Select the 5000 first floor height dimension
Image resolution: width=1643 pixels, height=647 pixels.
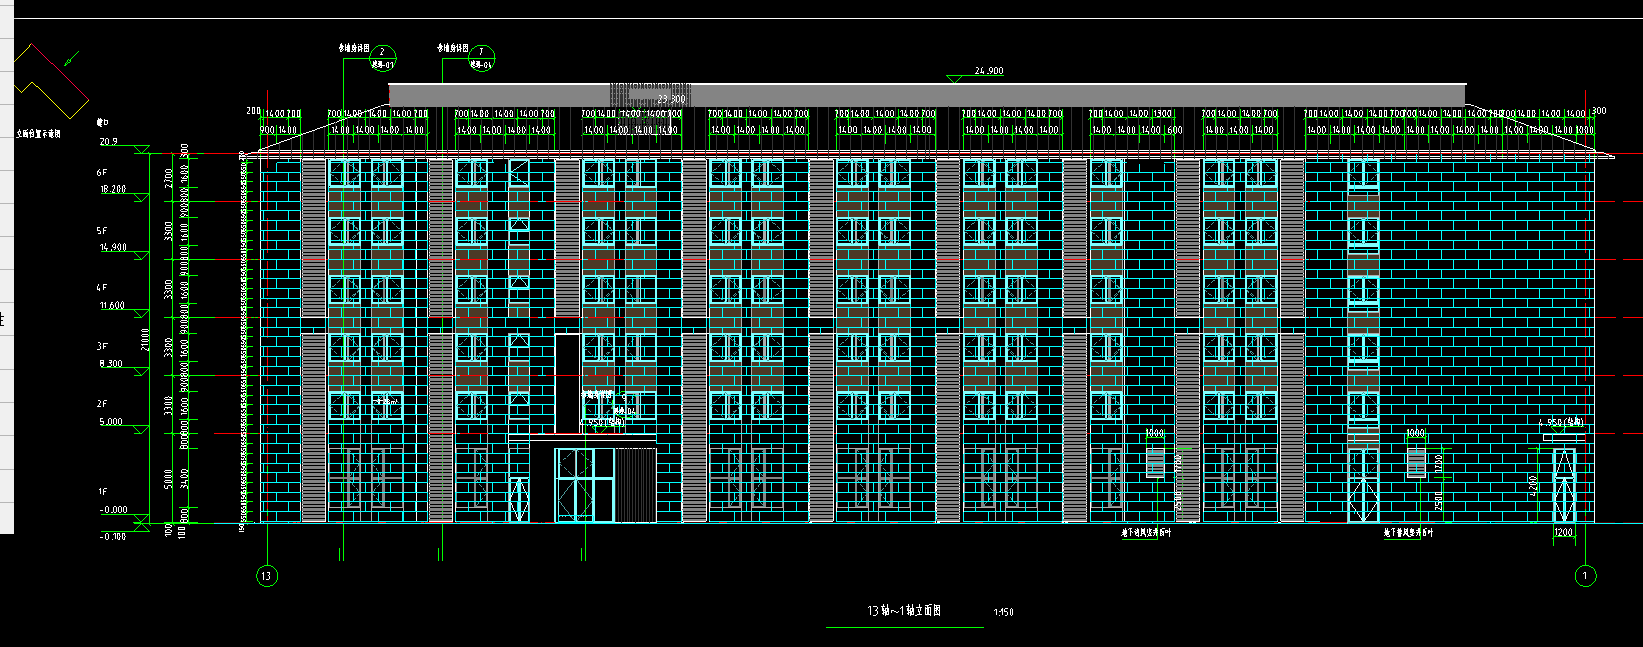(169, 479)
